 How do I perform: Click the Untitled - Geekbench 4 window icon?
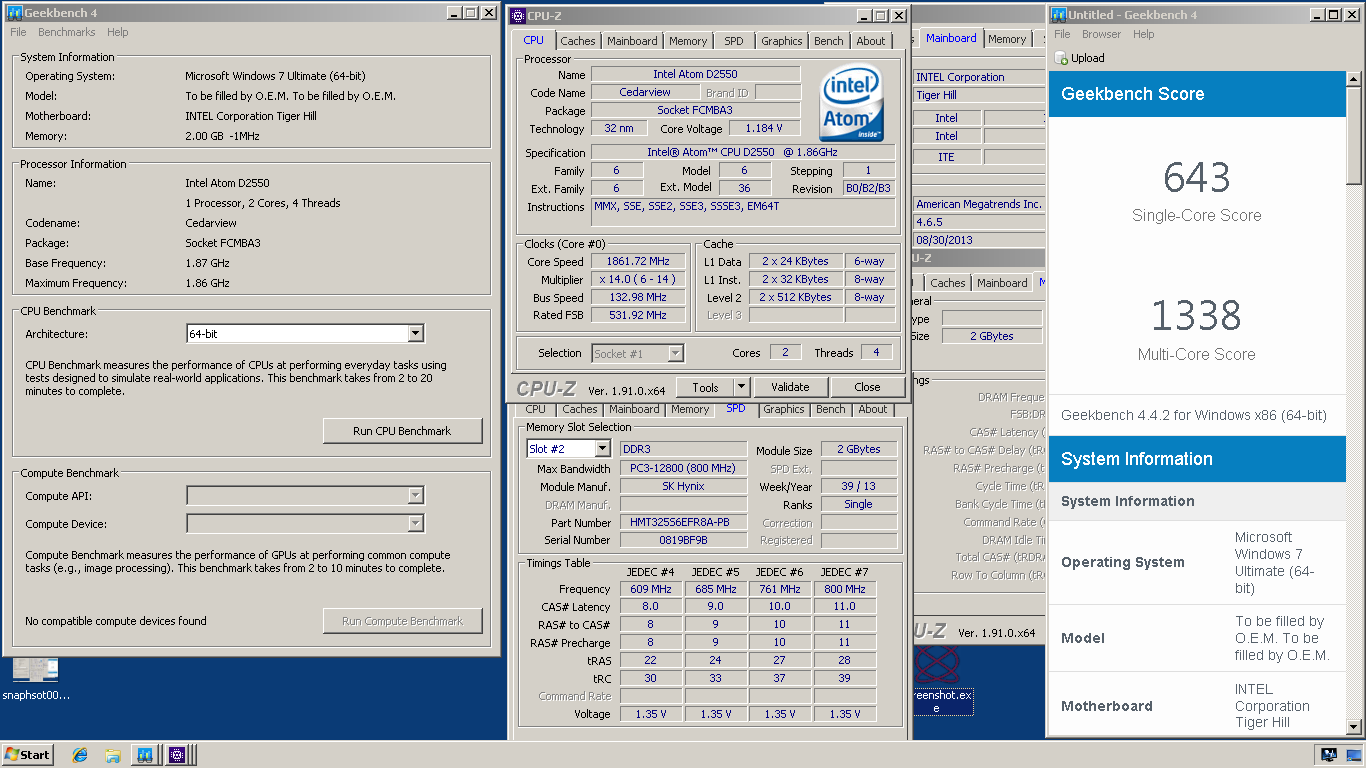pos(1058,14)
